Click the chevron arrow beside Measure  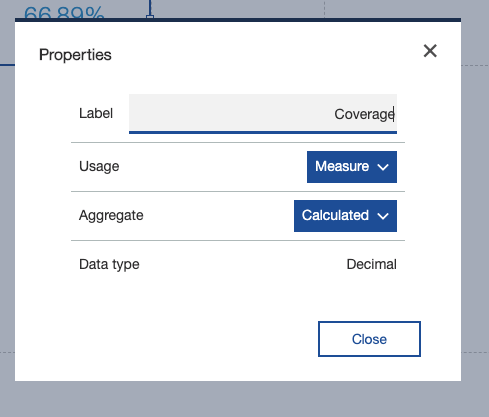point(383,167)
